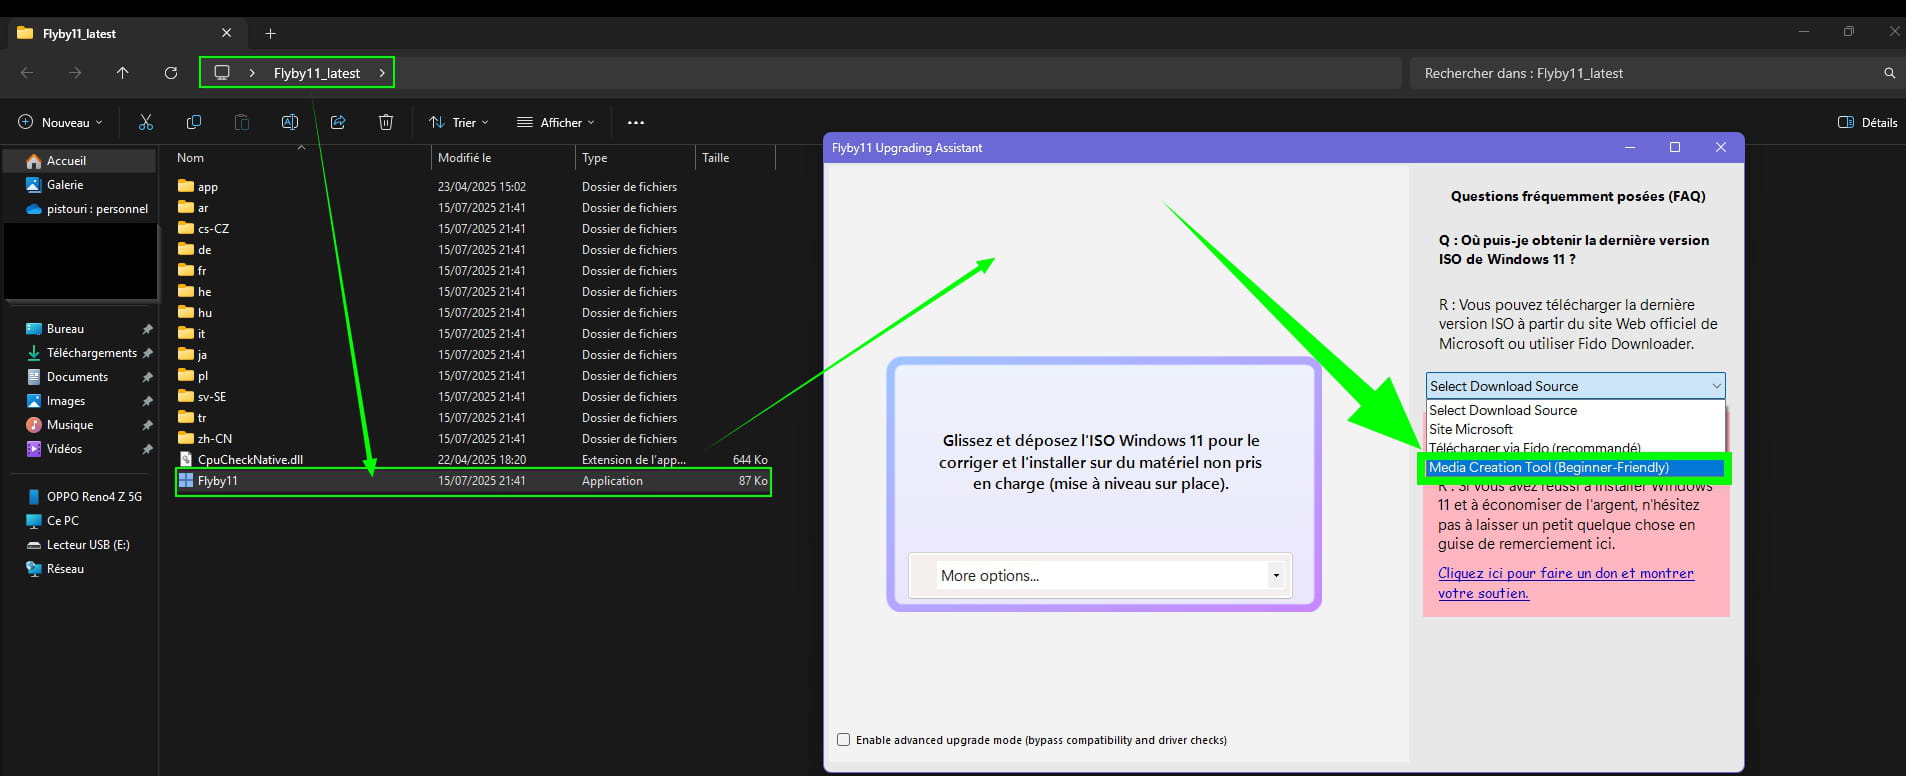Open pistouri : personnel OneDrive entry
This screenshot has width=1906, height=776.
[x=86, y=209]
